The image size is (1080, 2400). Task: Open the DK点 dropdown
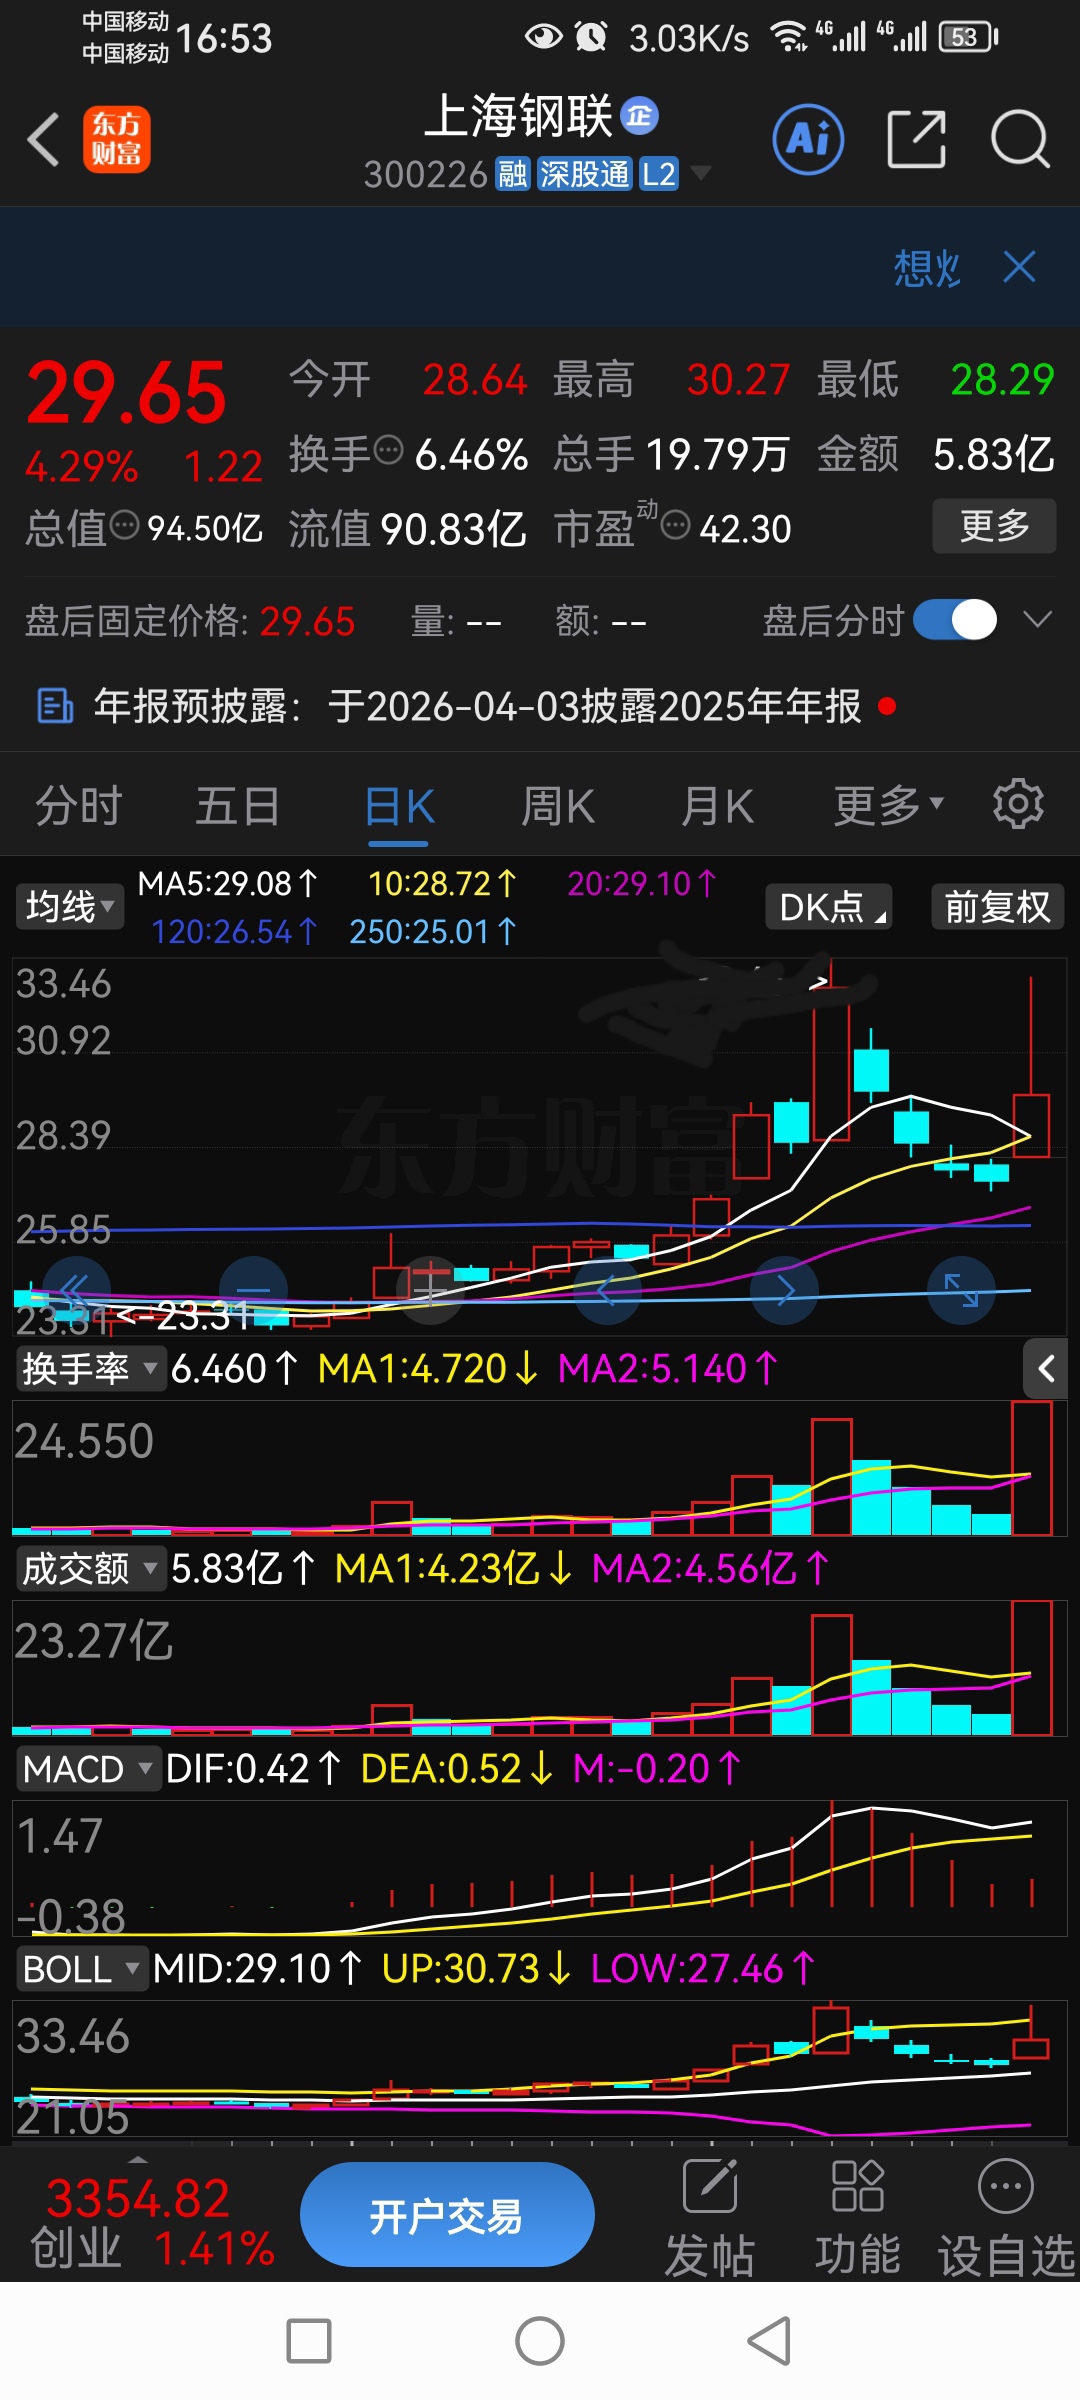[829, 907]
